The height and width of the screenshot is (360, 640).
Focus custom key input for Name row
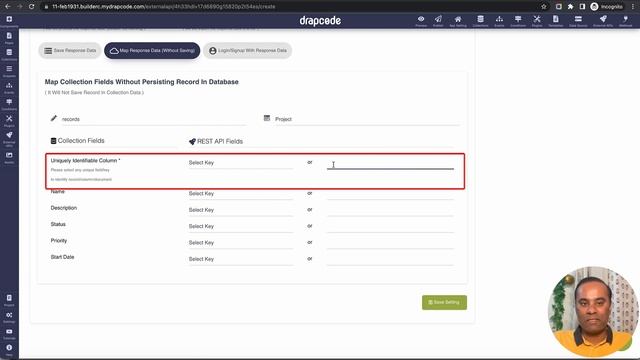pos(390,194)
